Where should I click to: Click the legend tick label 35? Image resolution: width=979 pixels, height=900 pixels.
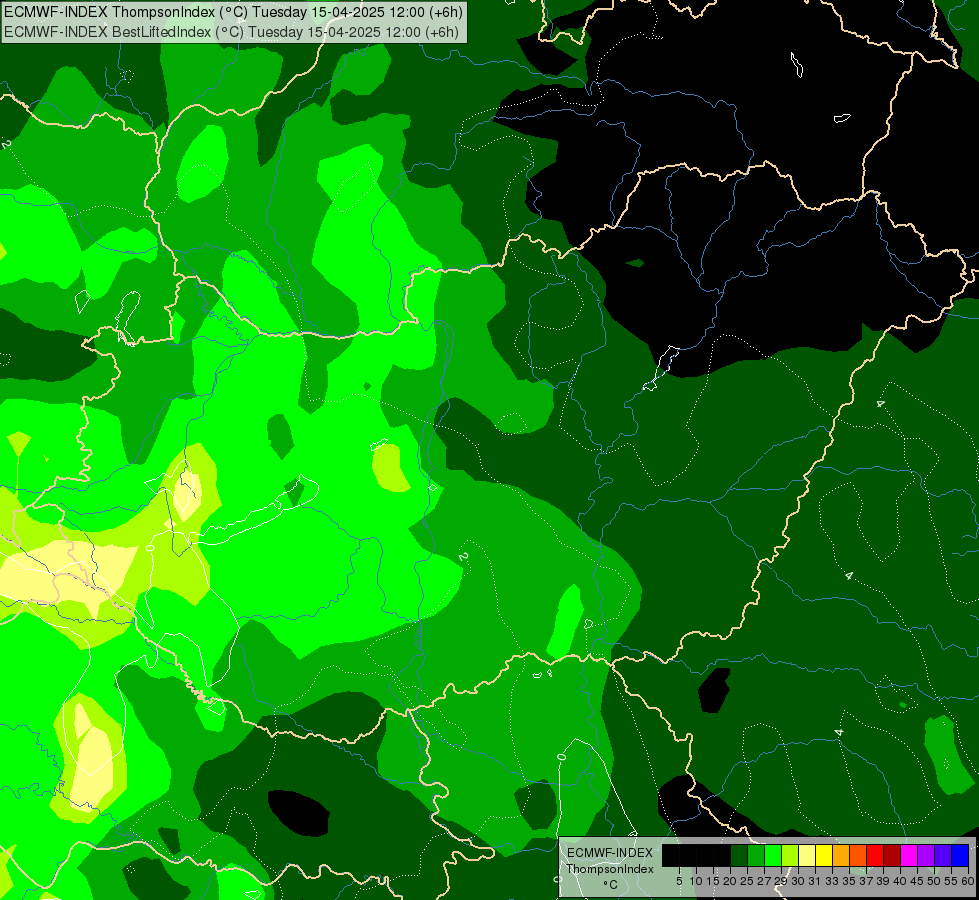(849, 881)
